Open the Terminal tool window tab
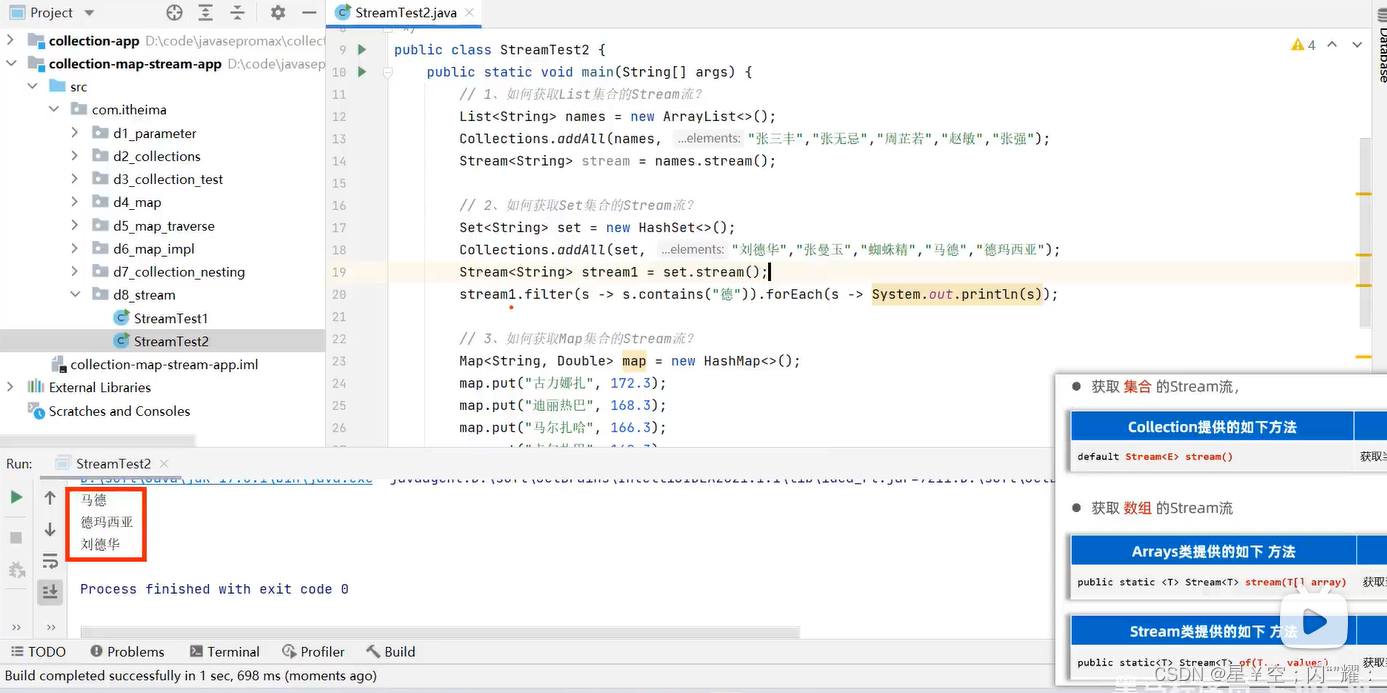This screenshot has width=1387, height=693. click(x=225, y=651)
